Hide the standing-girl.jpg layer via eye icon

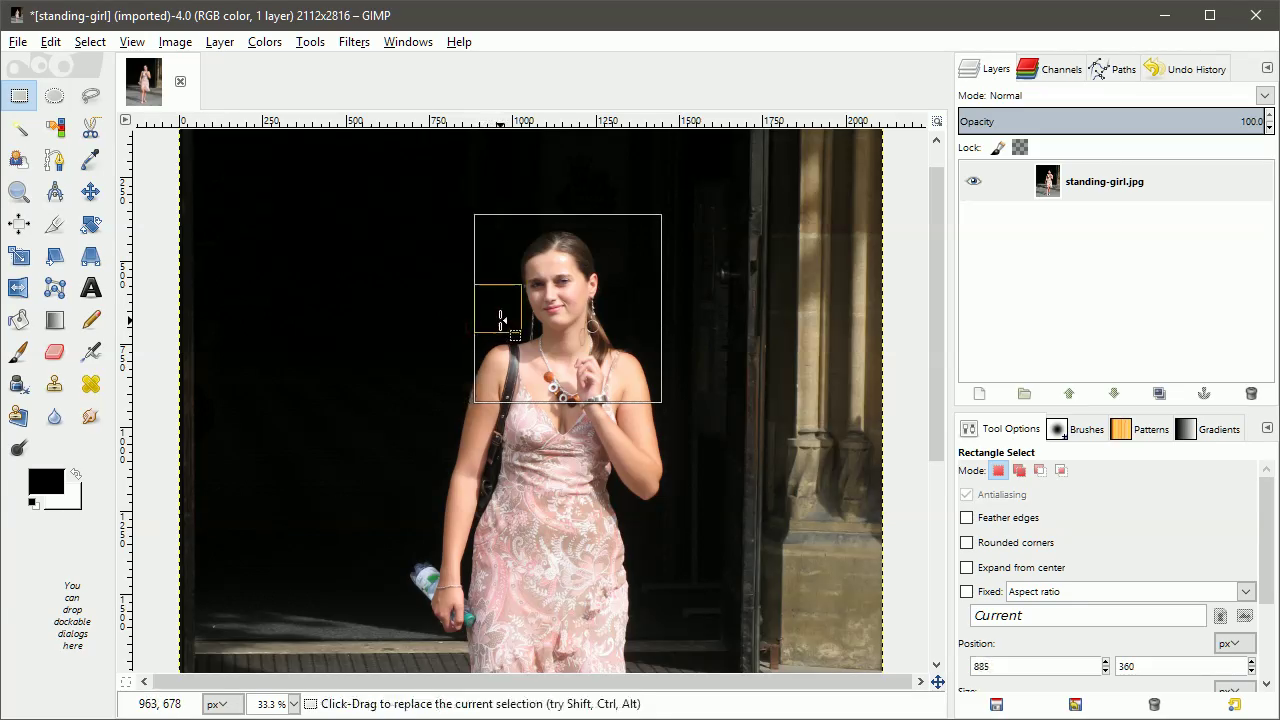tap(973, 182)
